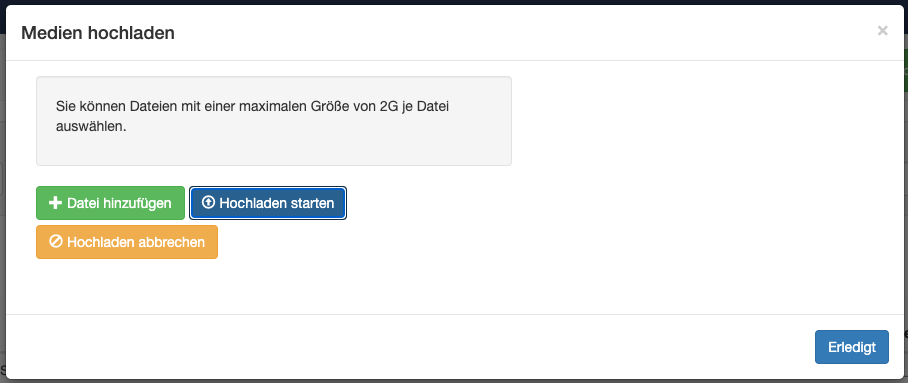Select the word 'auswählen.' in the notice
This screenshot has height=383, width=908.
(91, 126)
